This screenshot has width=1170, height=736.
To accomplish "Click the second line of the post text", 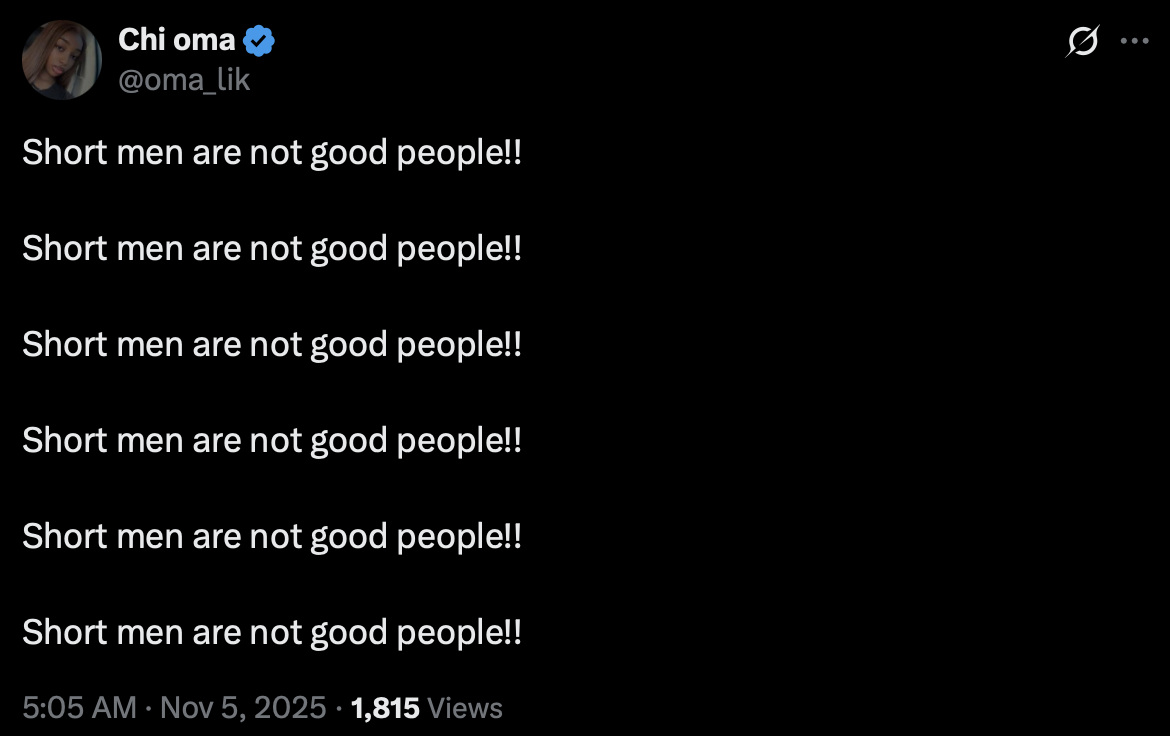I will pos(272,248).
